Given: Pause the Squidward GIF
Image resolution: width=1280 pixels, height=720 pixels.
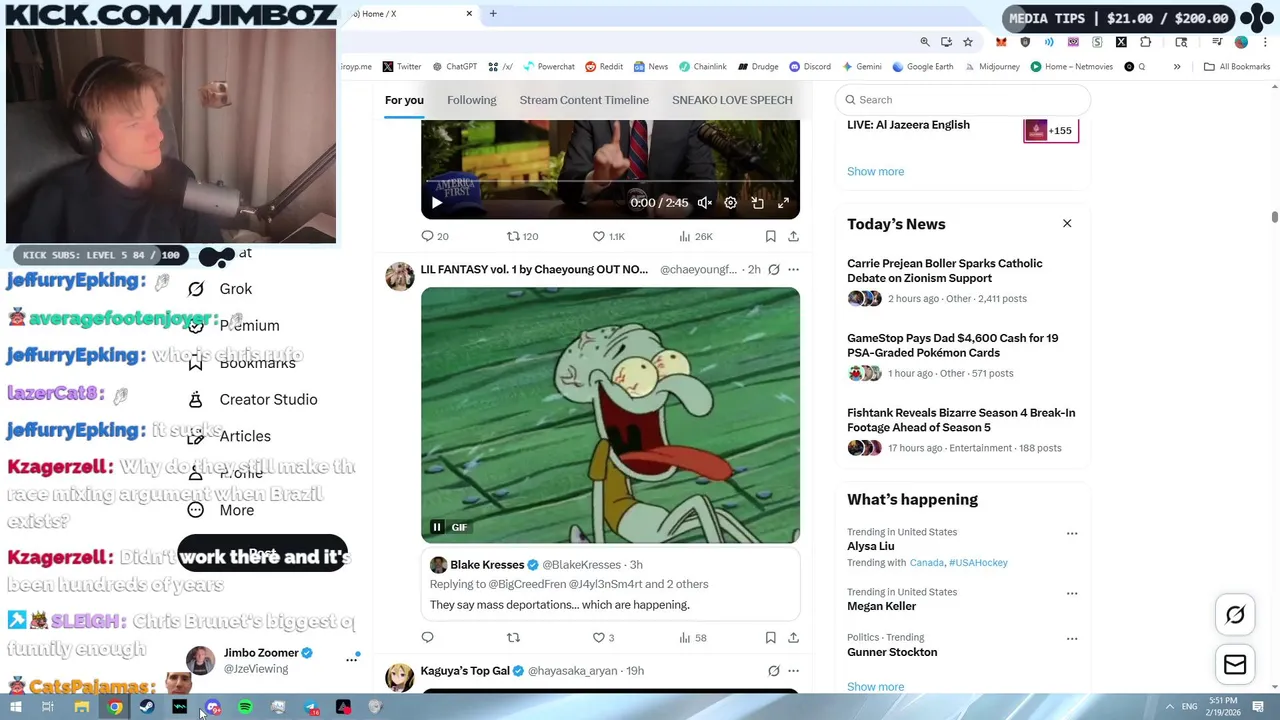Looking at the screenshot, I should [437, 527].
